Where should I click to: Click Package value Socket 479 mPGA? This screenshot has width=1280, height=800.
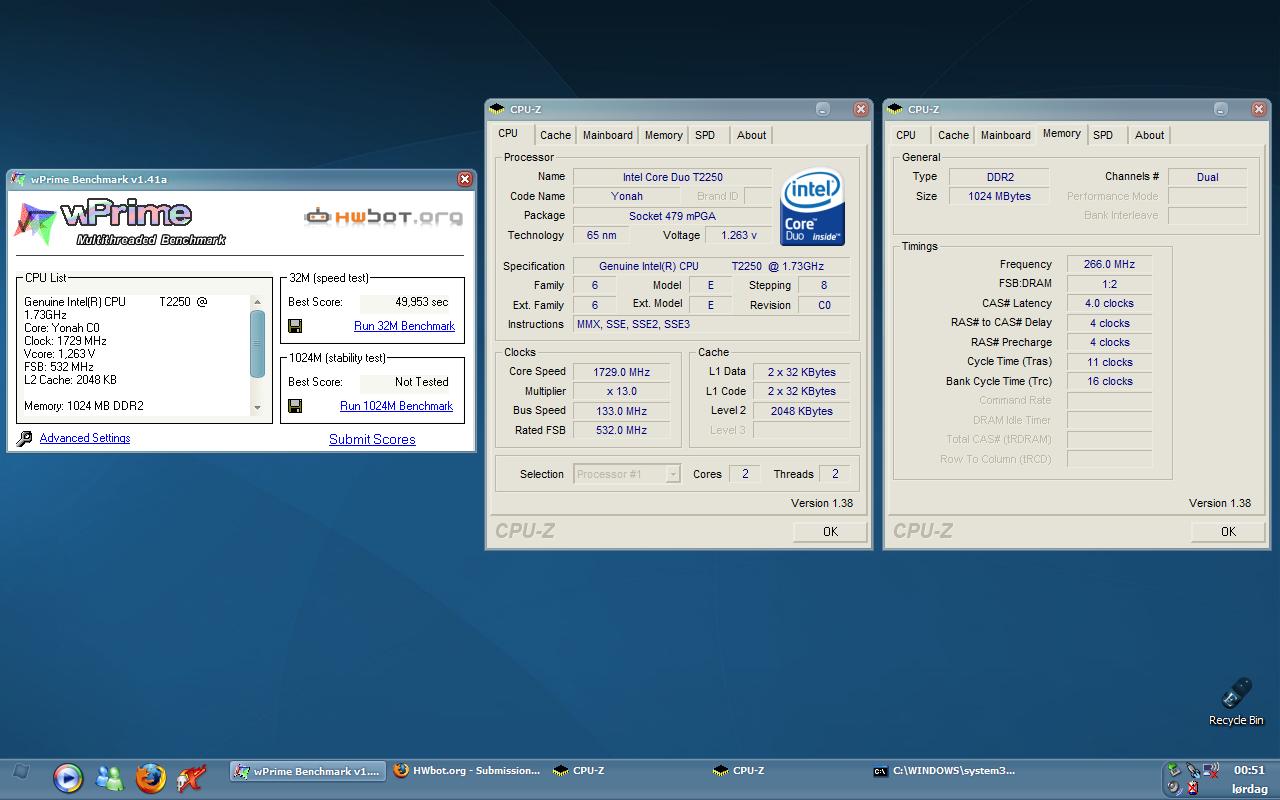[x=672, y=216]
